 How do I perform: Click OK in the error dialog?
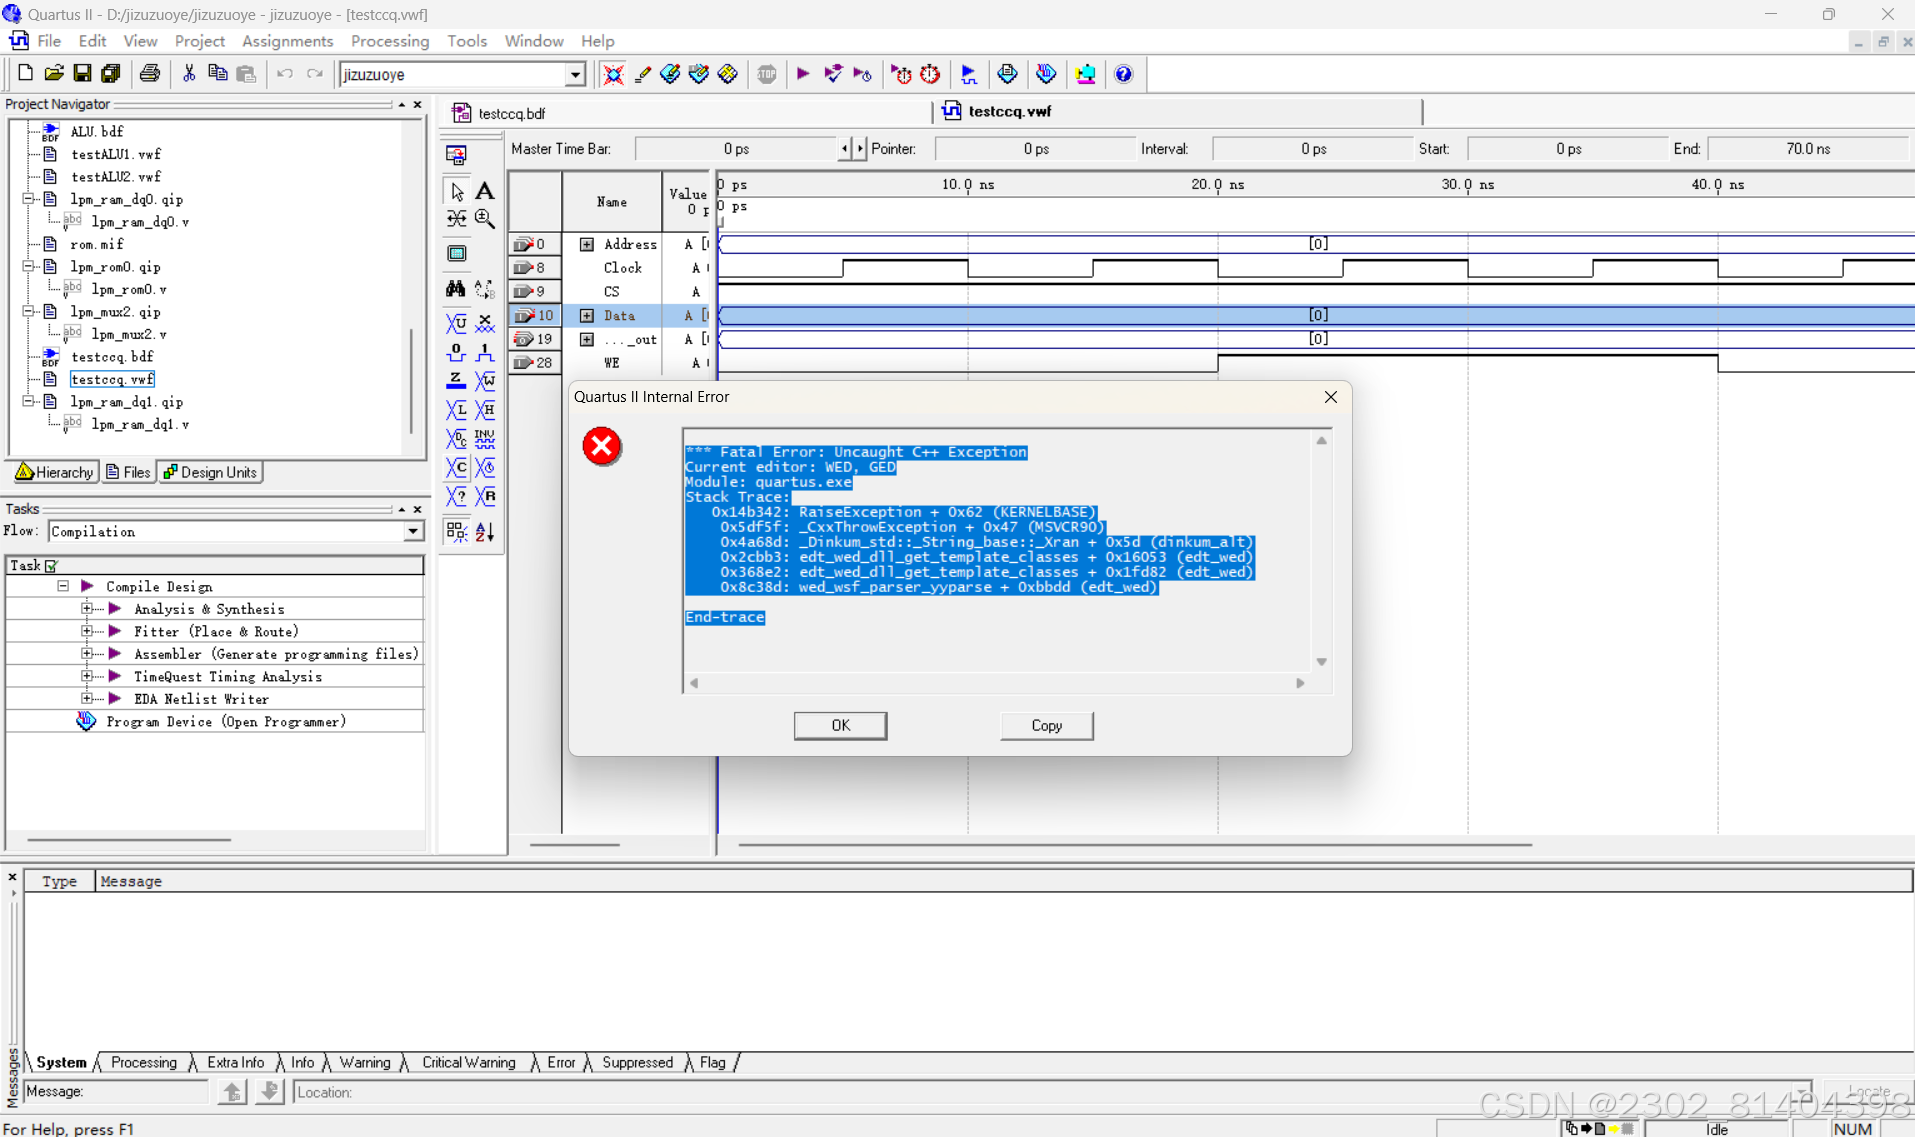[x=840, y=725]
